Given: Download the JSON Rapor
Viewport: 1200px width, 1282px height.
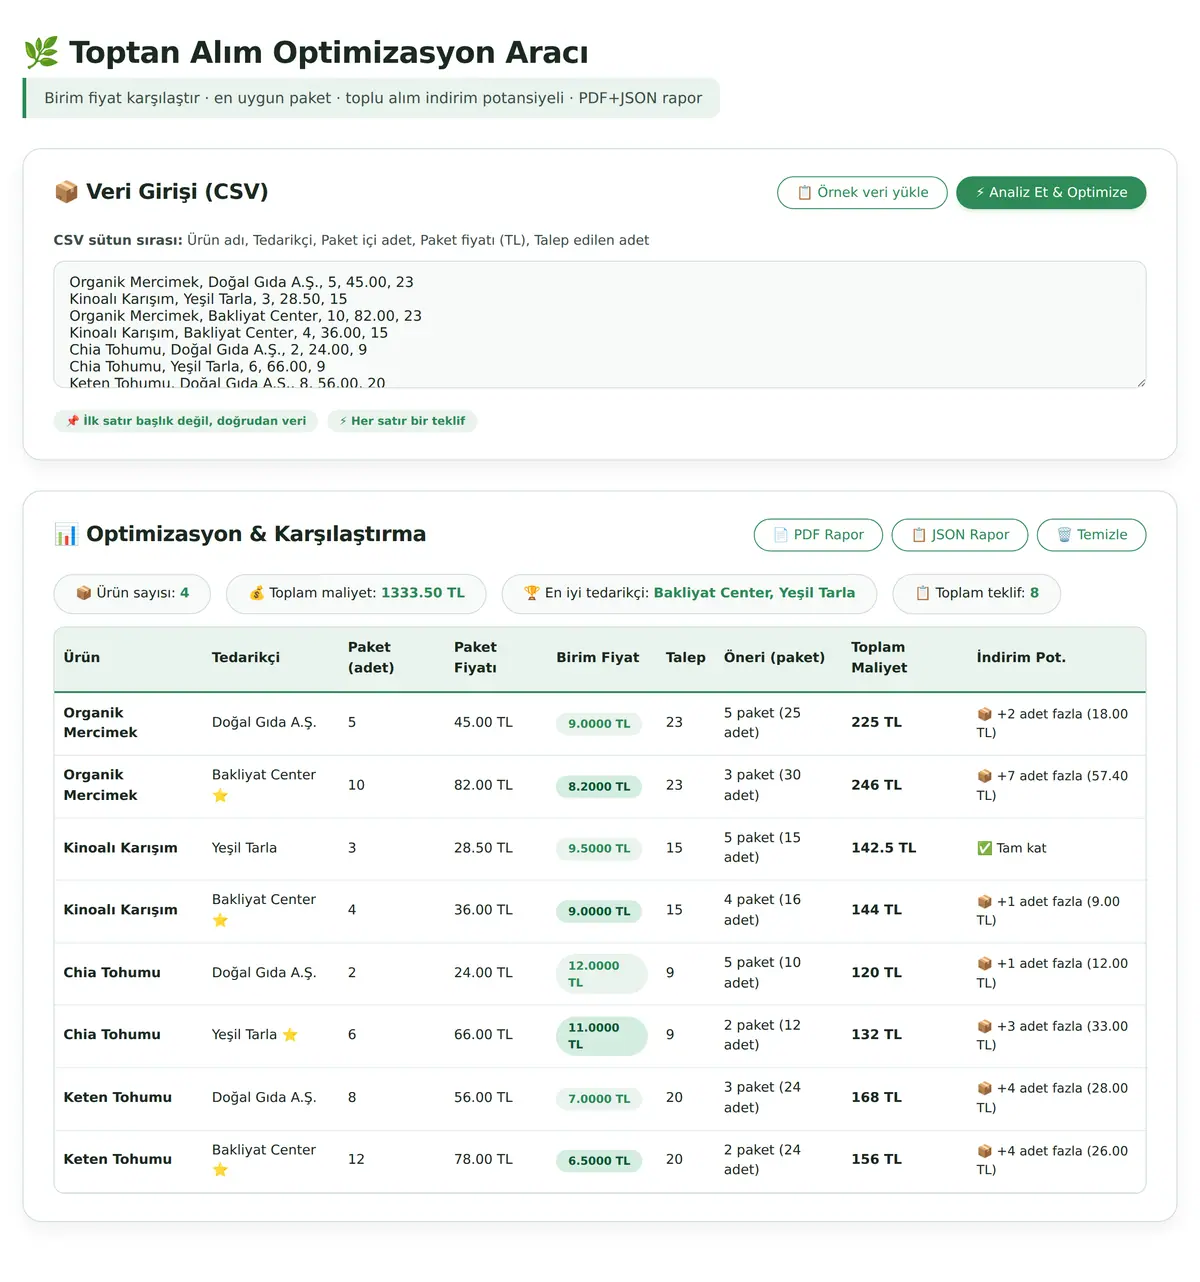Looking at the screenshot, I should 960,535.
